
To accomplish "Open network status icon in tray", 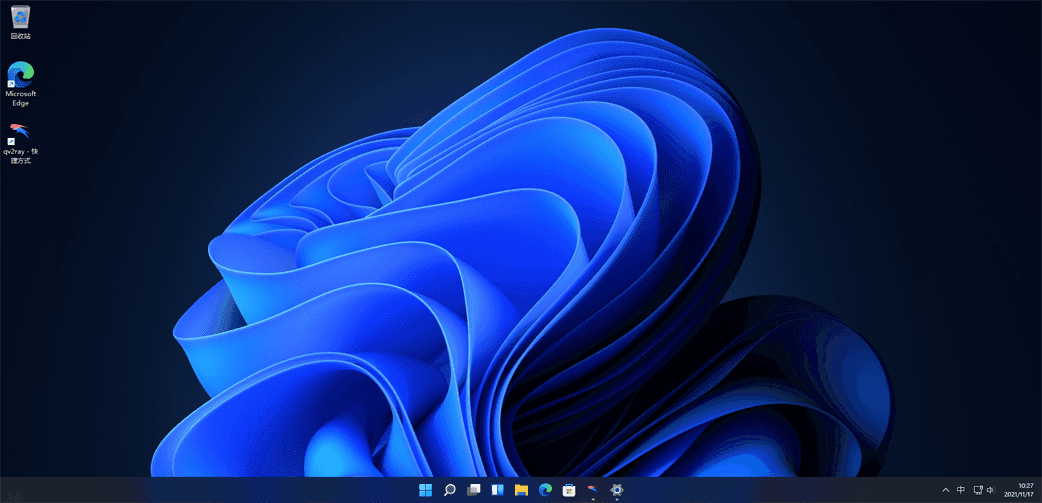I will (x=978, y=490).
